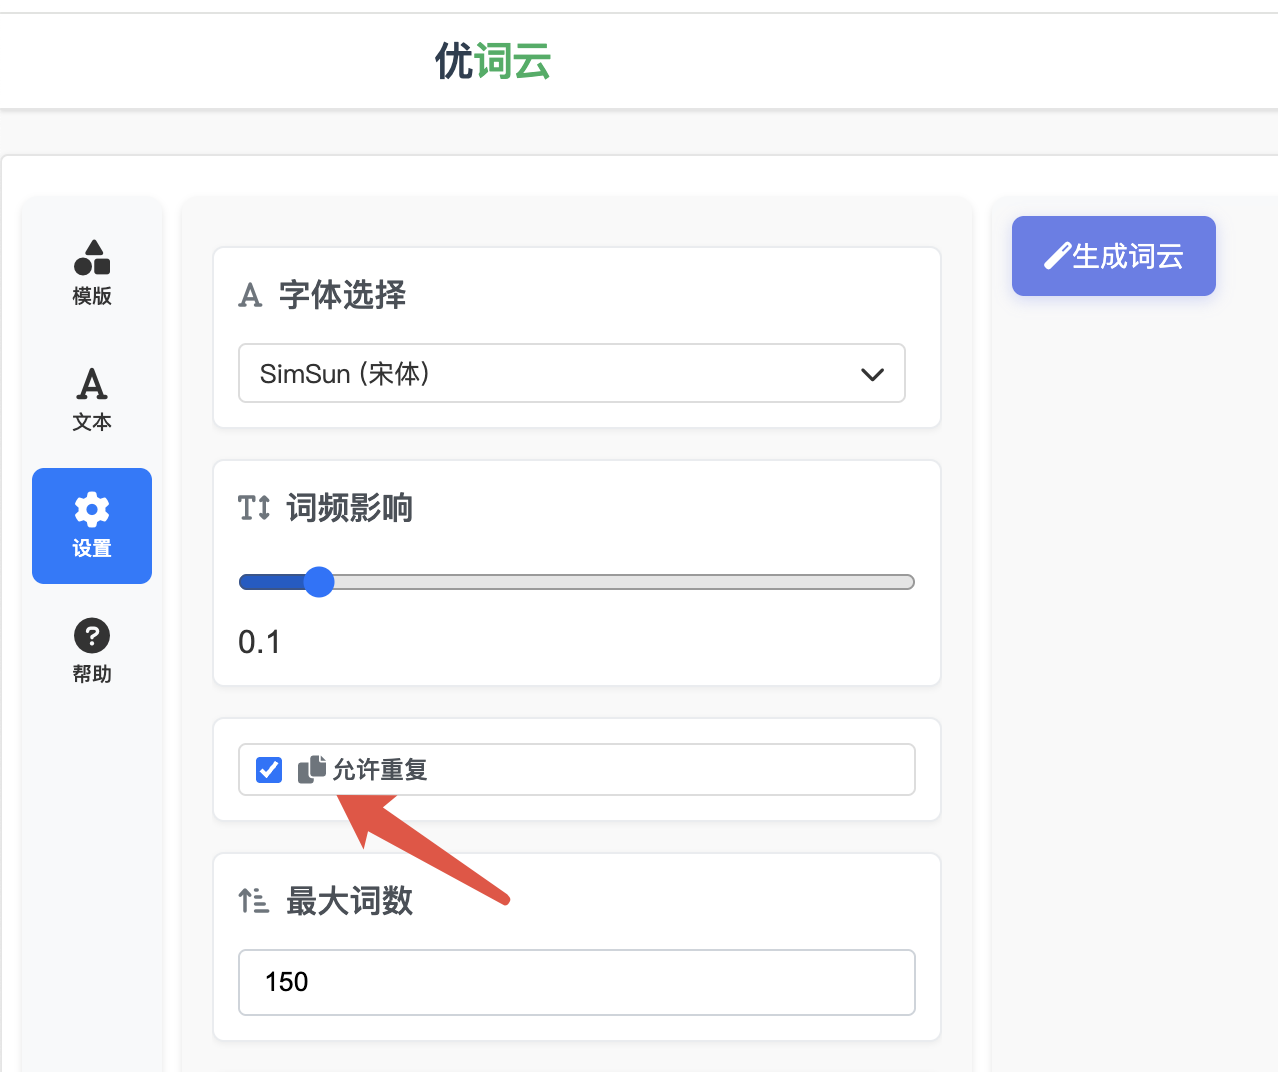Click the 生成词云 button

click(1113, 255)
